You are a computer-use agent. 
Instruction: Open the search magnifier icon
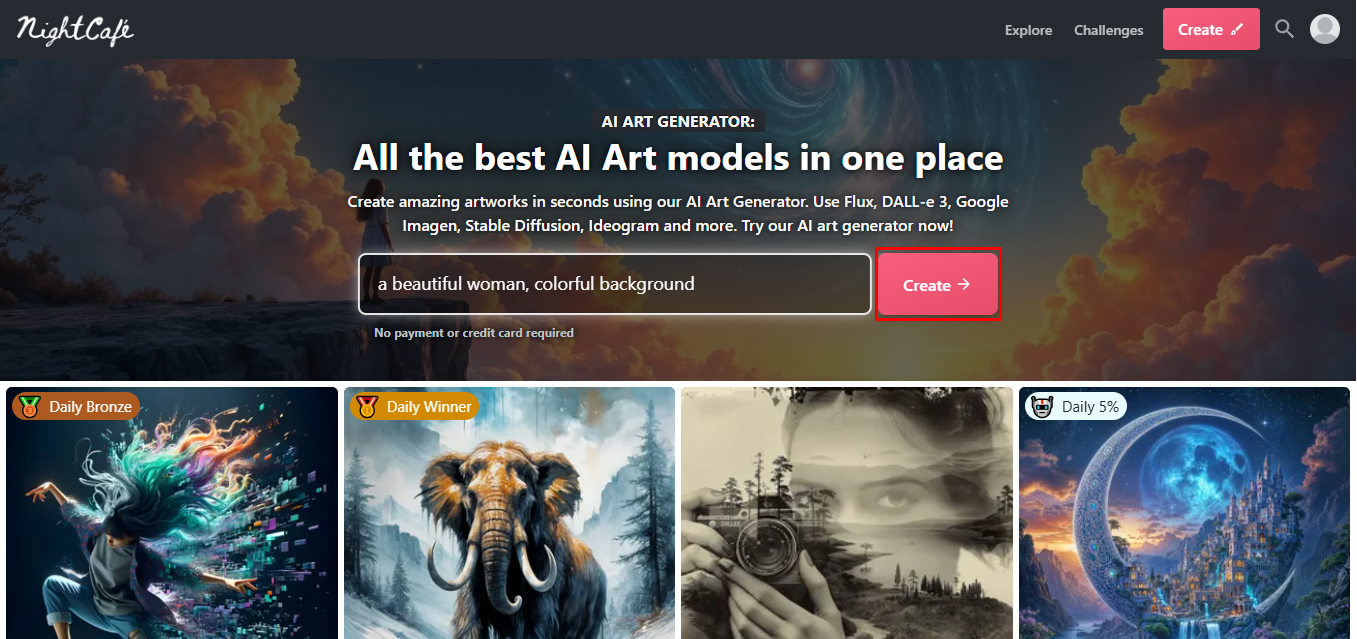tap(1284, 29)
